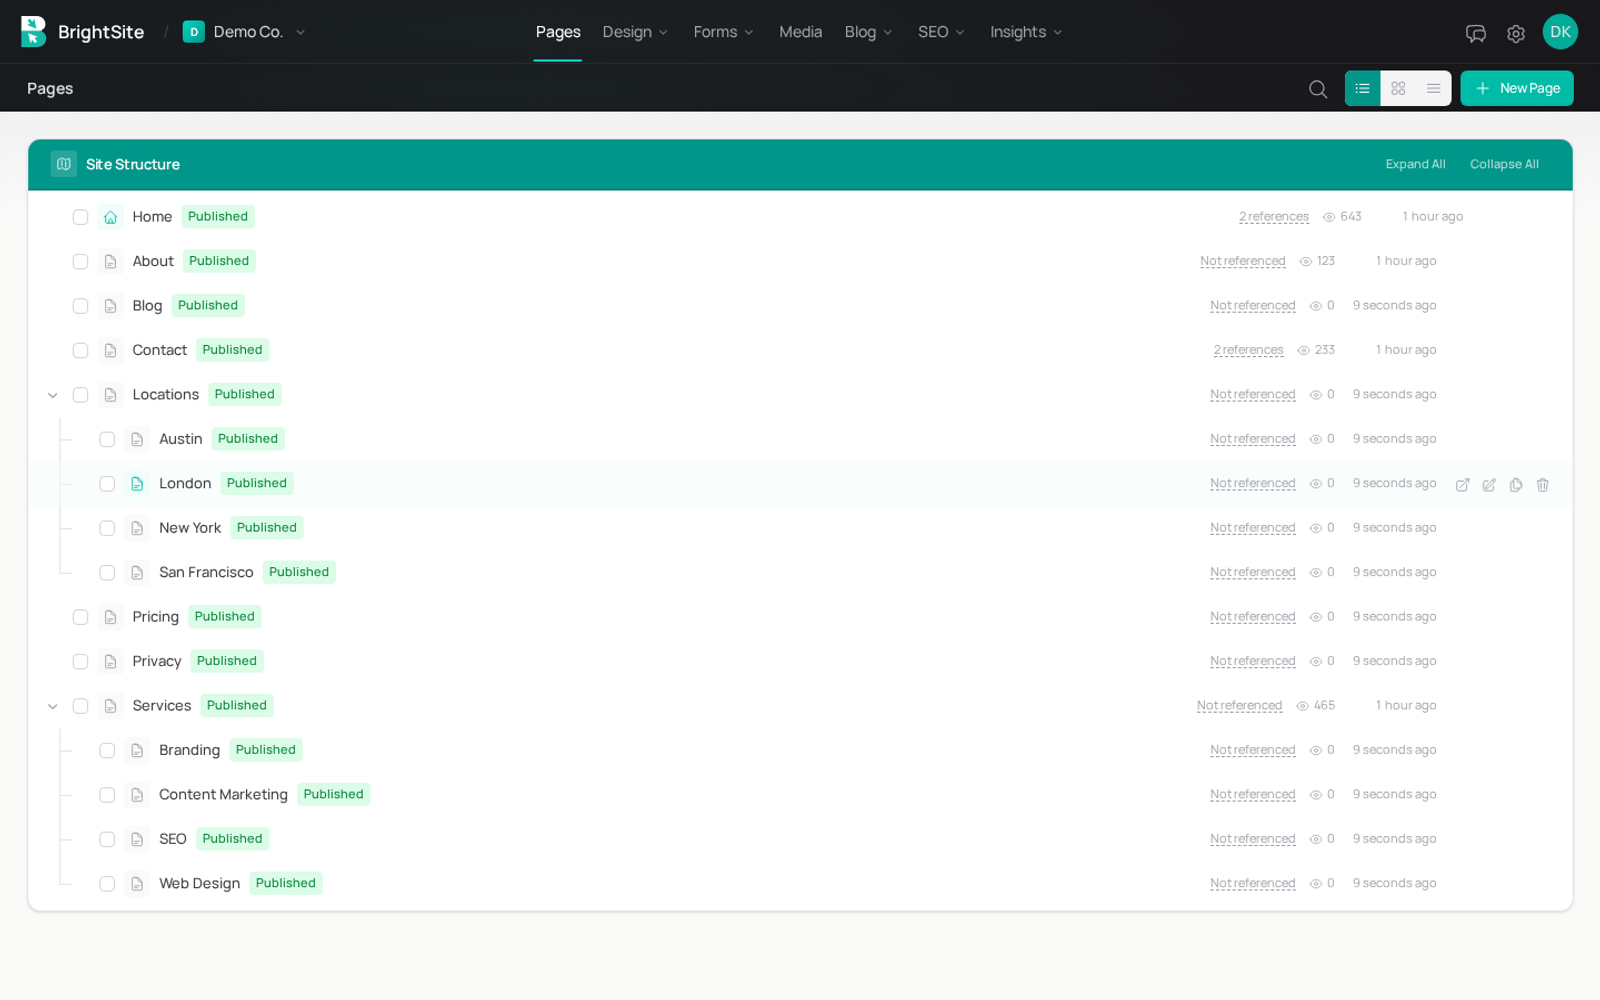Click the views eye icon on Services row
The width and height of the screenshot is (1600, 1000).
click(1302, 706)
